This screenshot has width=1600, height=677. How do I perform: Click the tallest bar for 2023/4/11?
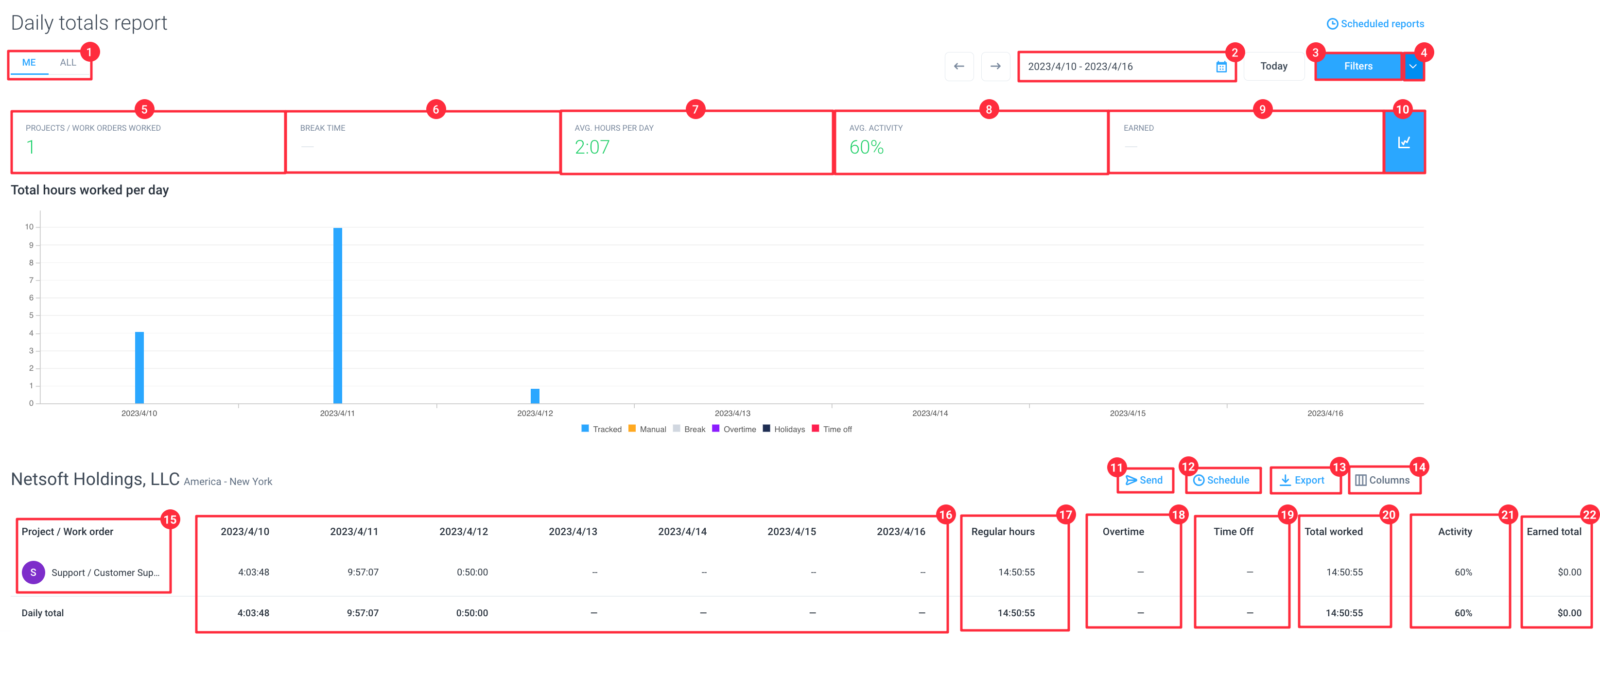coord(338,315)
